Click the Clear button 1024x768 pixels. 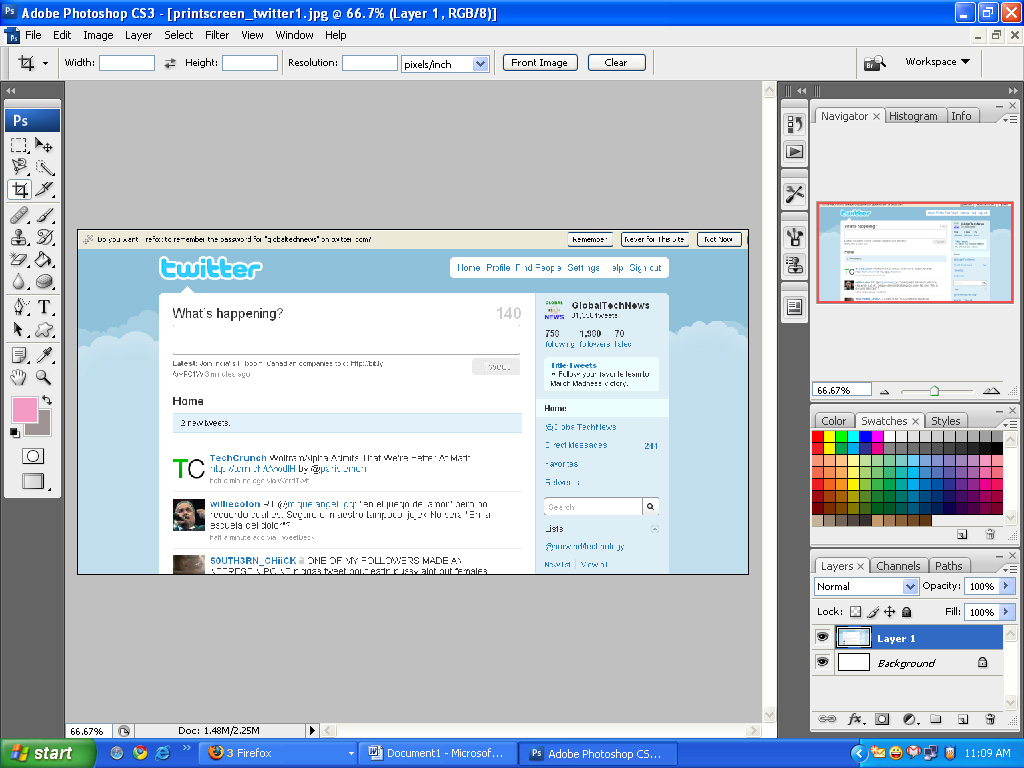(x=616, y=62)
